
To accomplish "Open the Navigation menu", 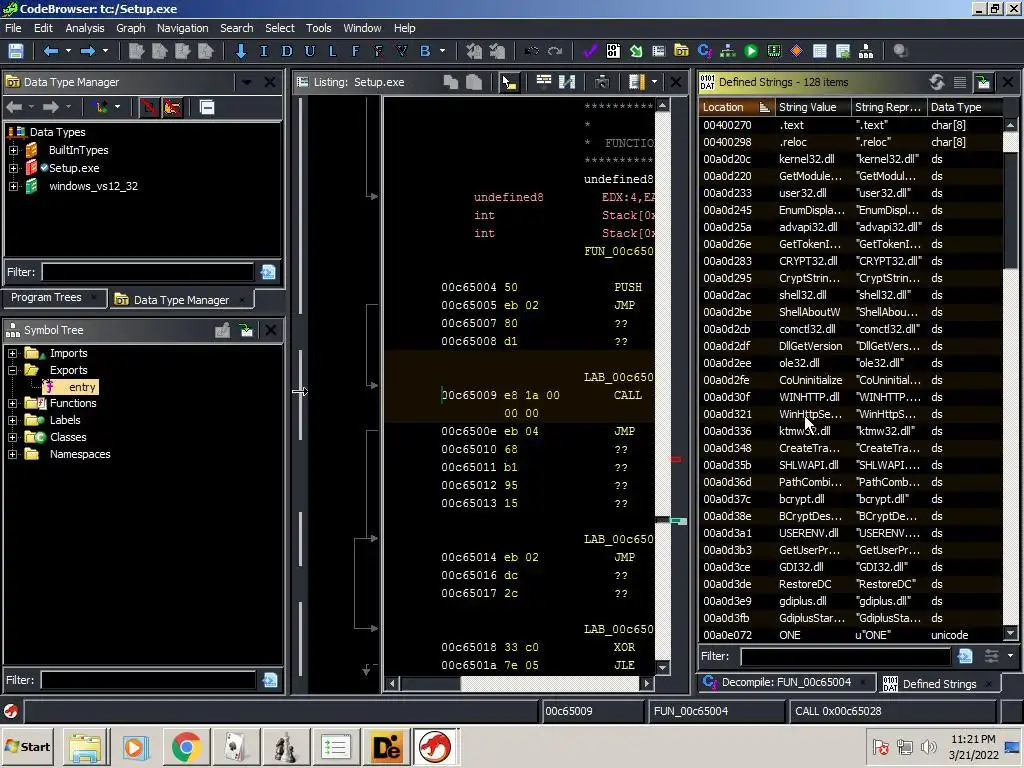I will pyautogui.click(x=182, y=28).
